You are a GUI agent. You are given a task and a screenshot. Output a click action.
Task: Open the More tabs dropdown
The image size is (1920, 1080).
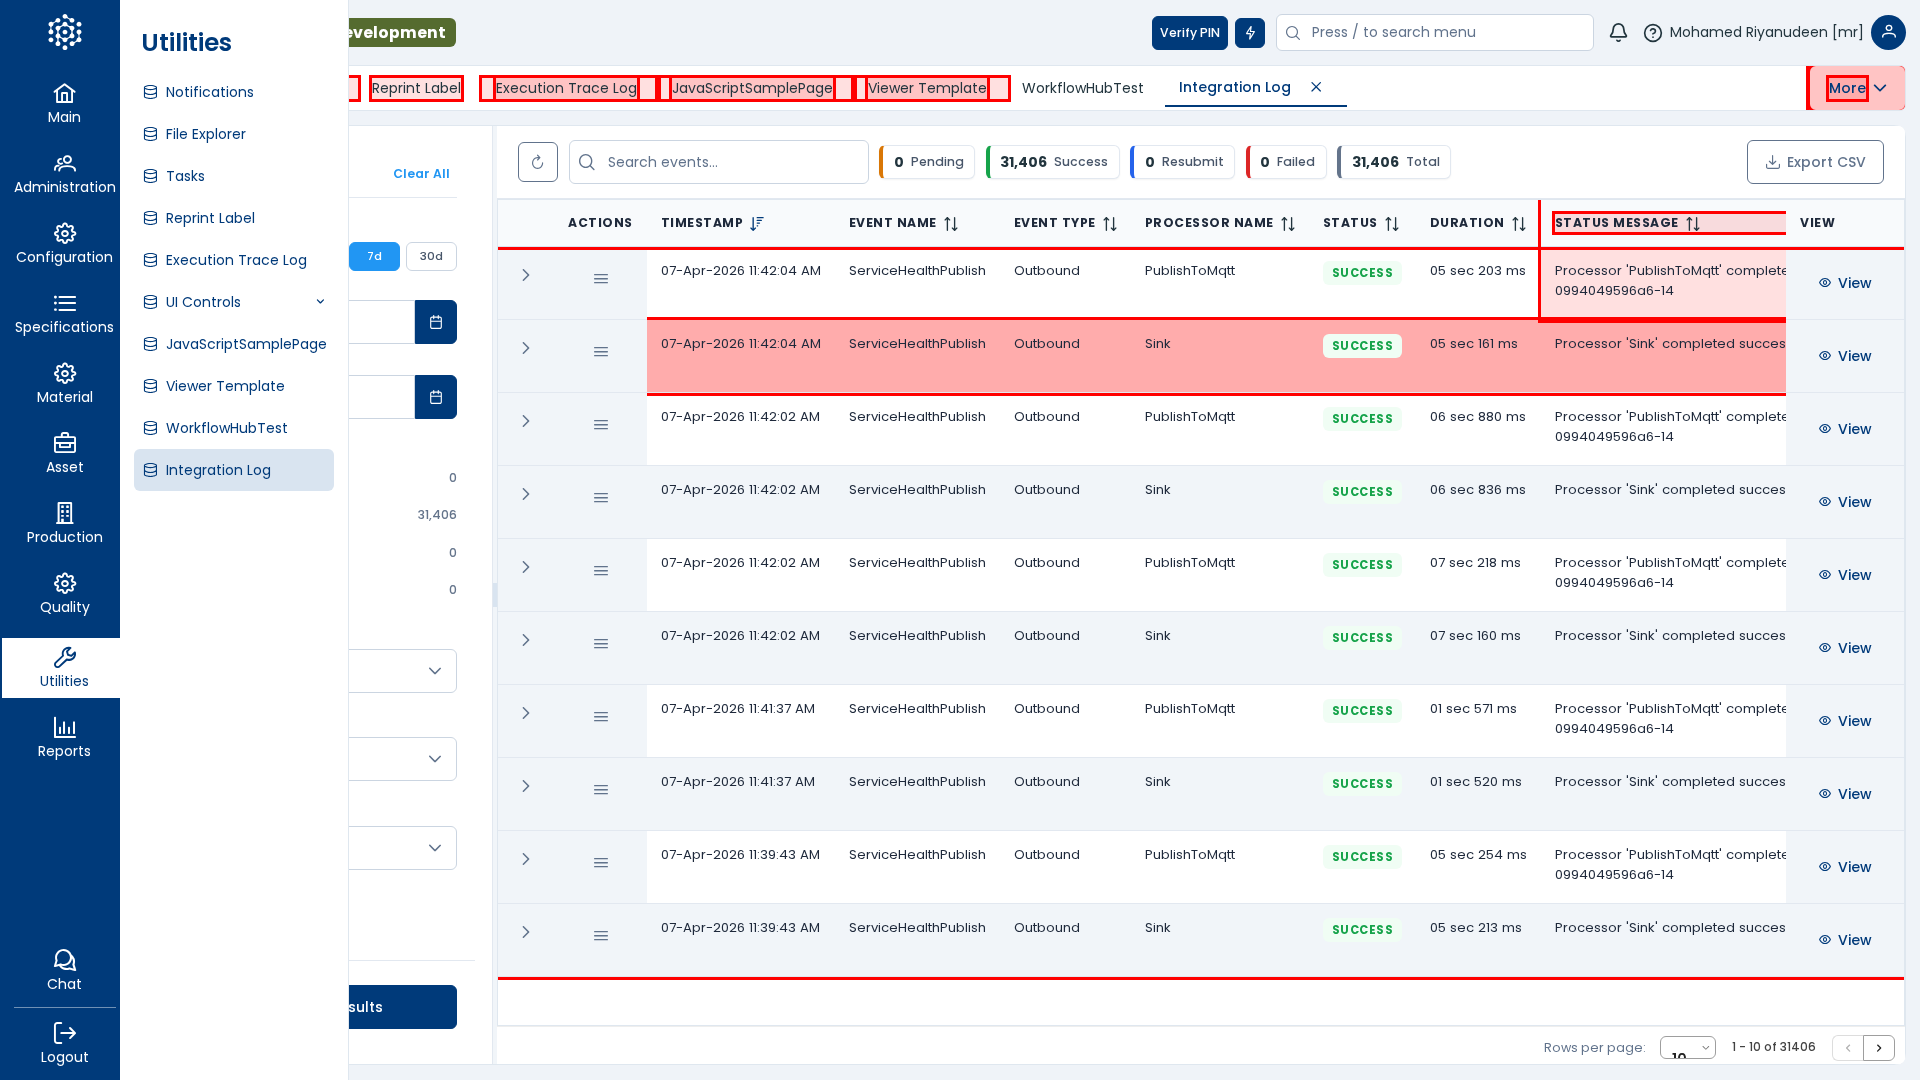click(x=1856, y=88)
